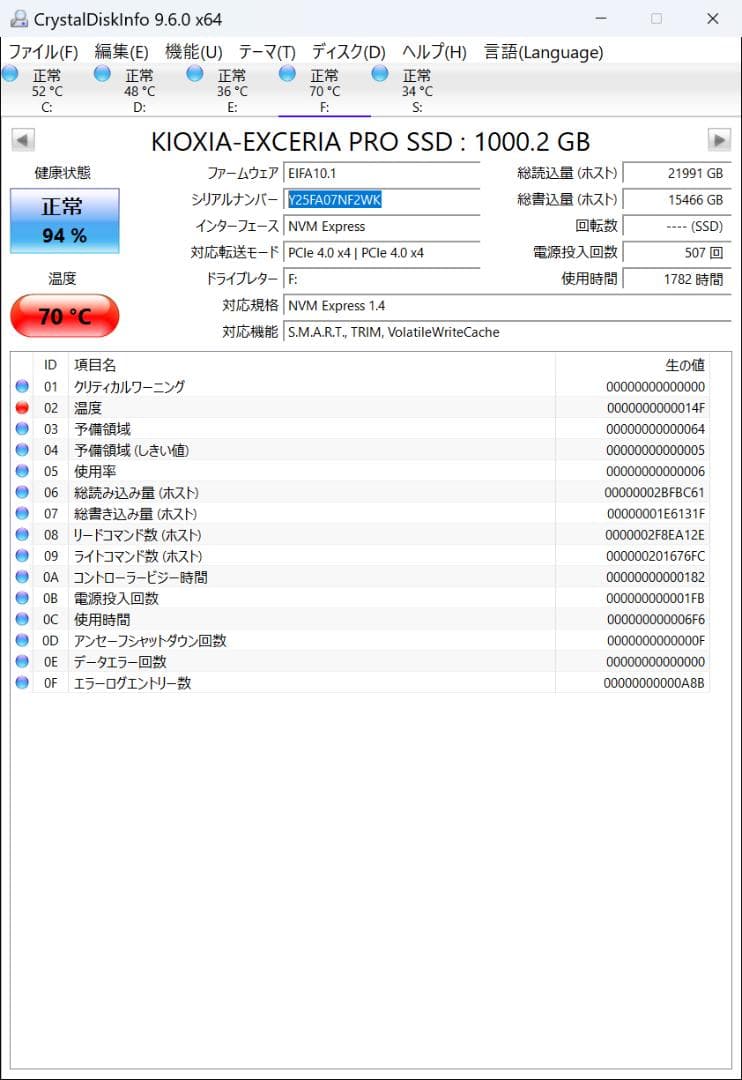This screenshot has width=742, height=1080.
Task: Go to previous disk with left arrow
Action: (x=23, y=141)
